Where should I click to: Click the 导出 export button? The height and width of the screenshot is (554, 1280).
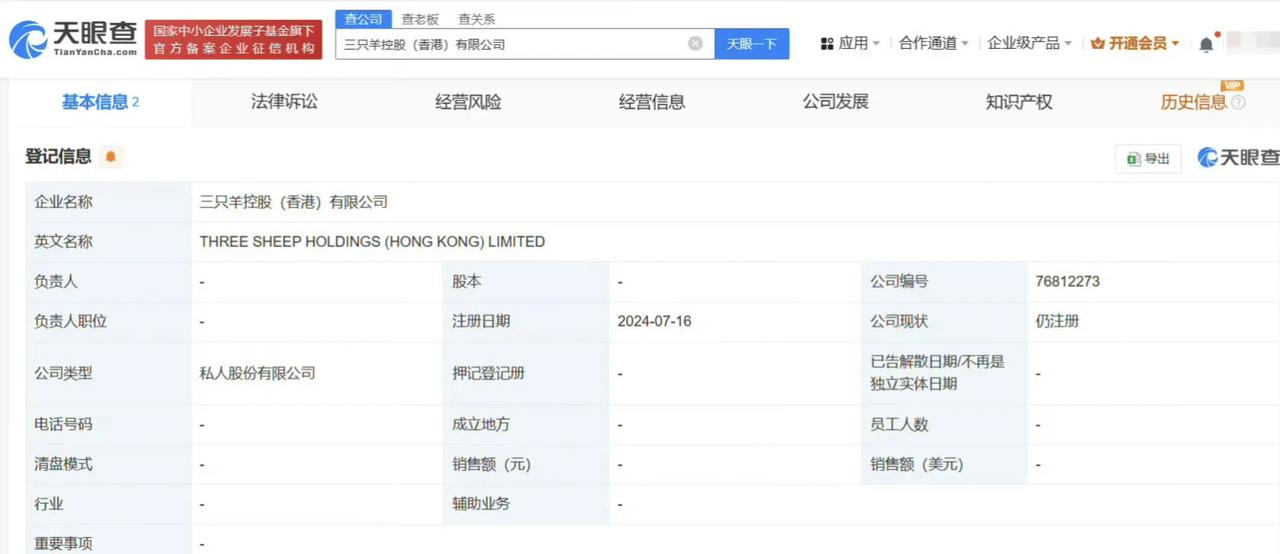[x=1148, y=158]
